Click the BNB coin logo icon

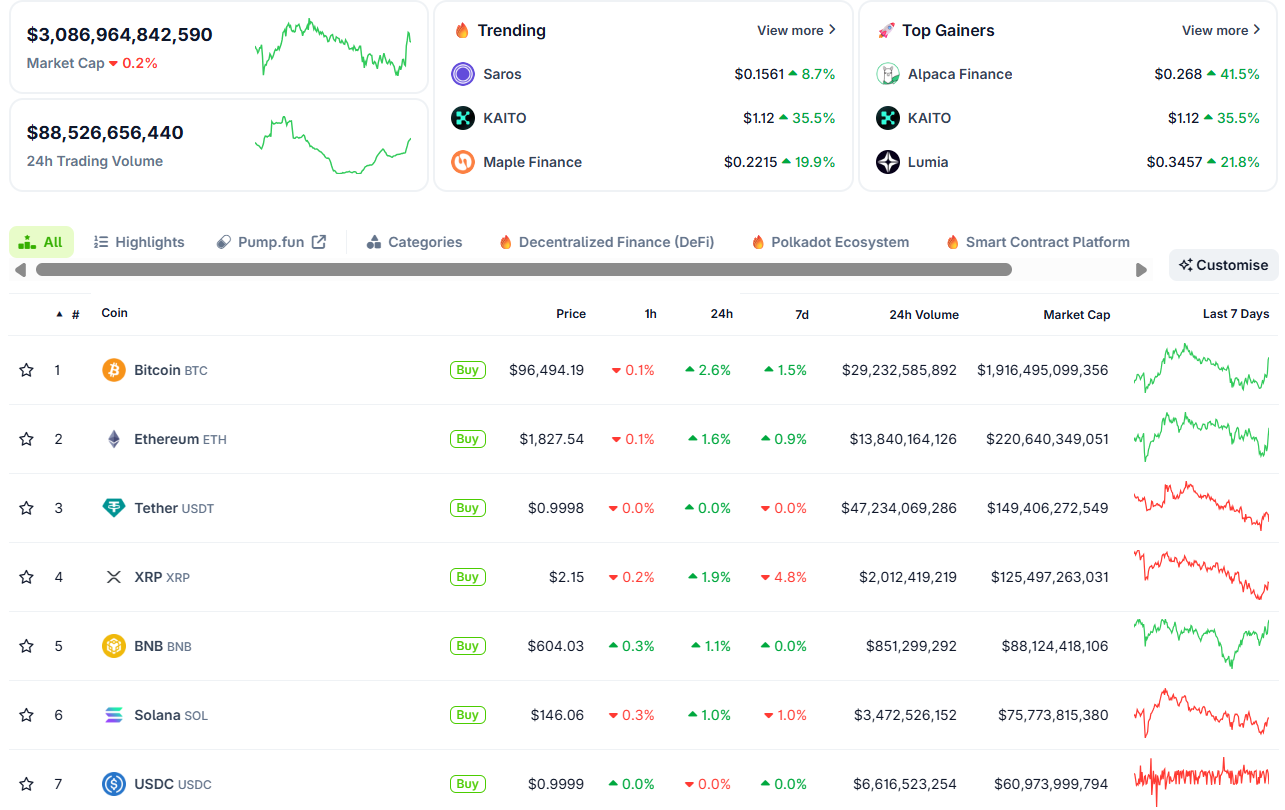click(114, 646)
